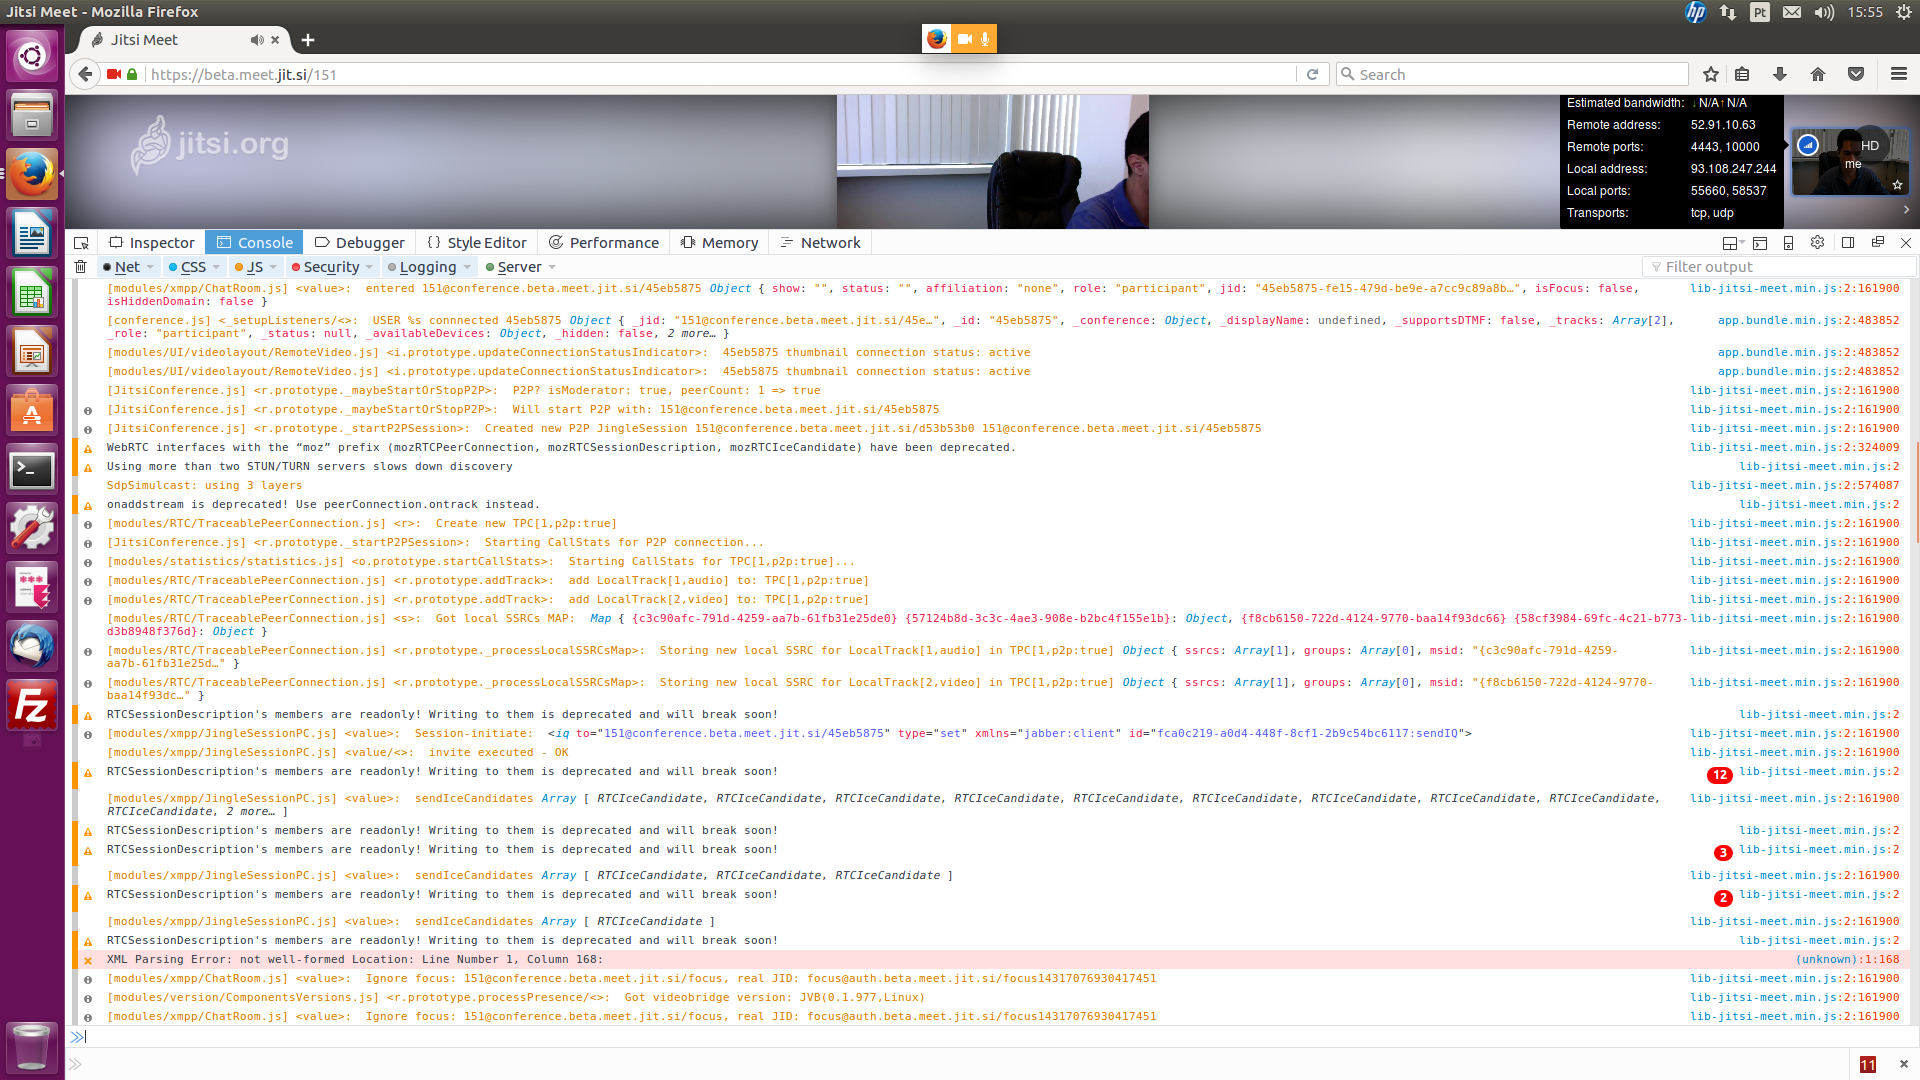
Task: Click the star icon on local video thumbnail
Action: pyautogui.click(x=1897, y=185)
